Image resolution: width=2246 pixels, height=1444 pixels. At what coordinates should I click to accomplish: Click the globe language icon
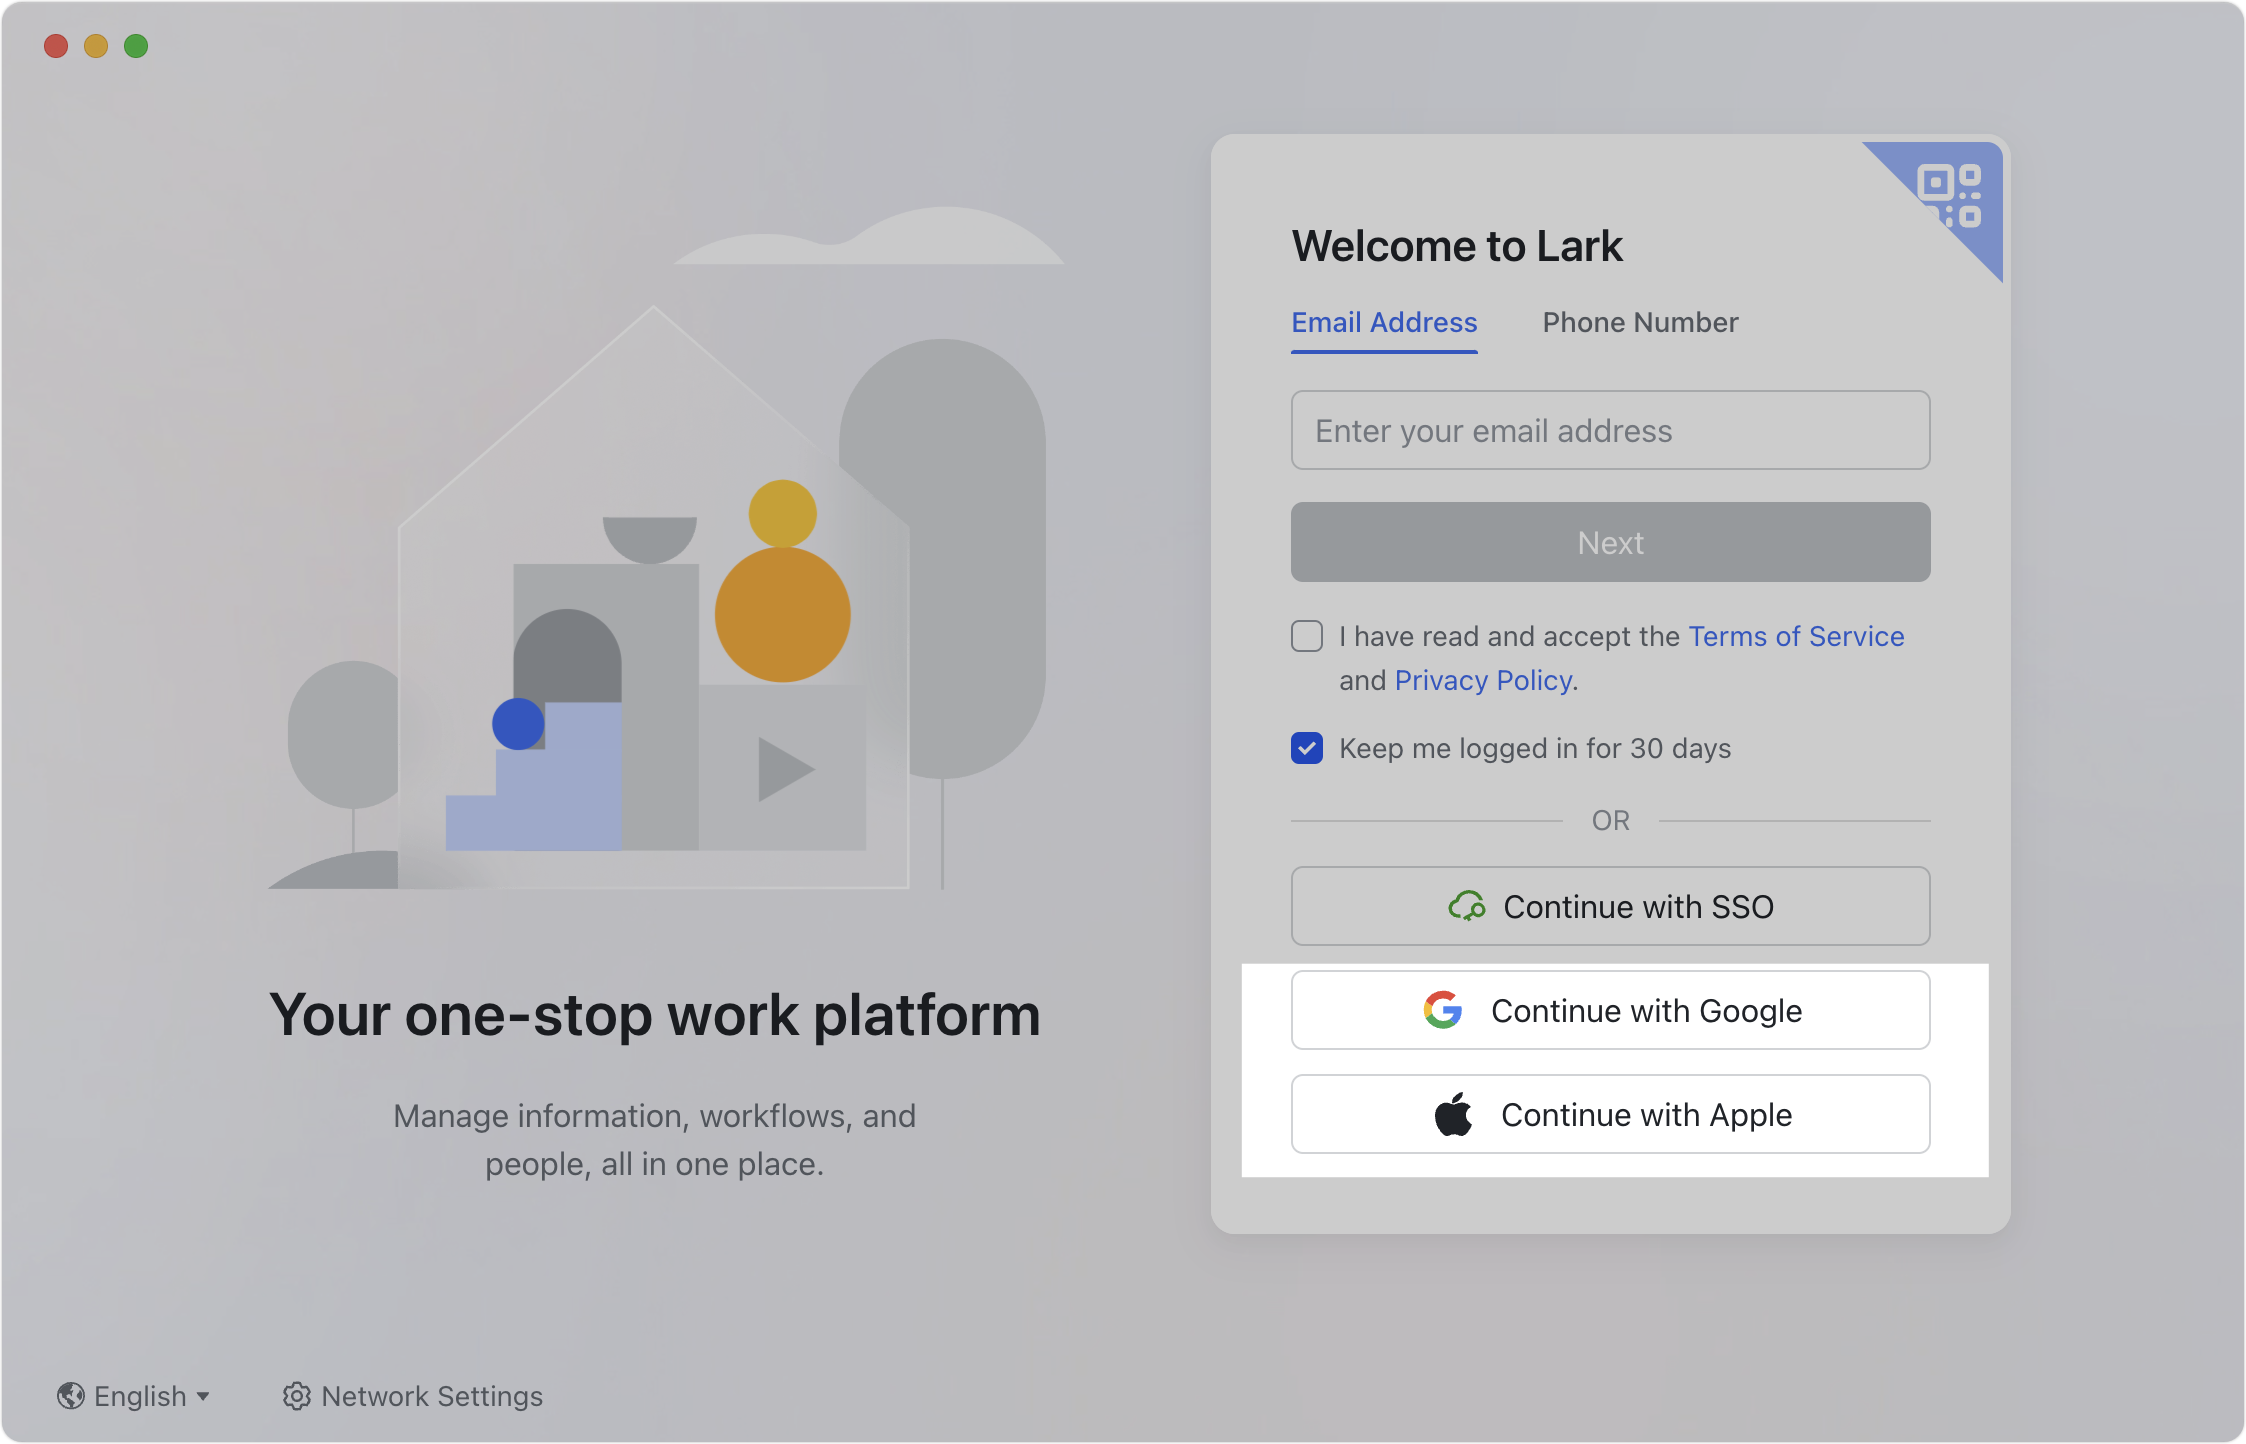click(70, 1396)
